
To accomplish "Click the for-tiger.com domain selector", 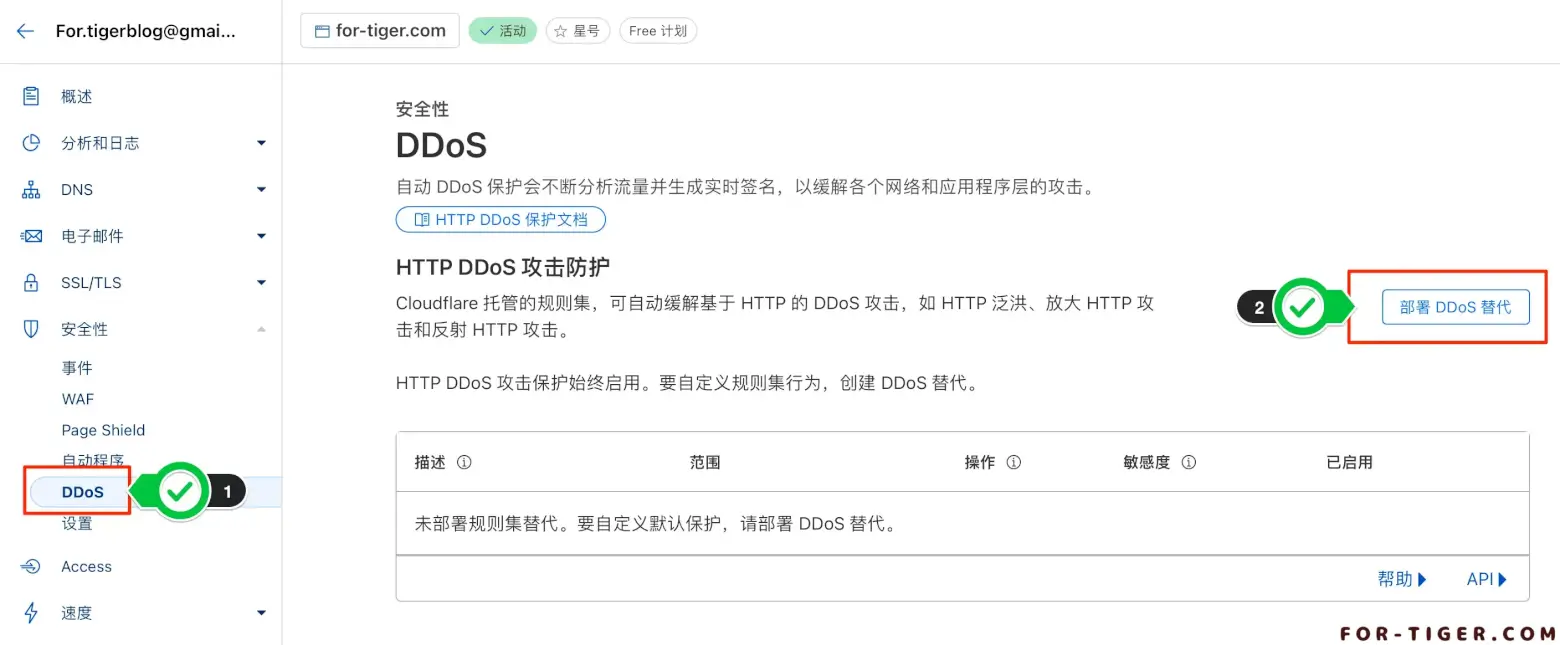I will pos(380,31).
